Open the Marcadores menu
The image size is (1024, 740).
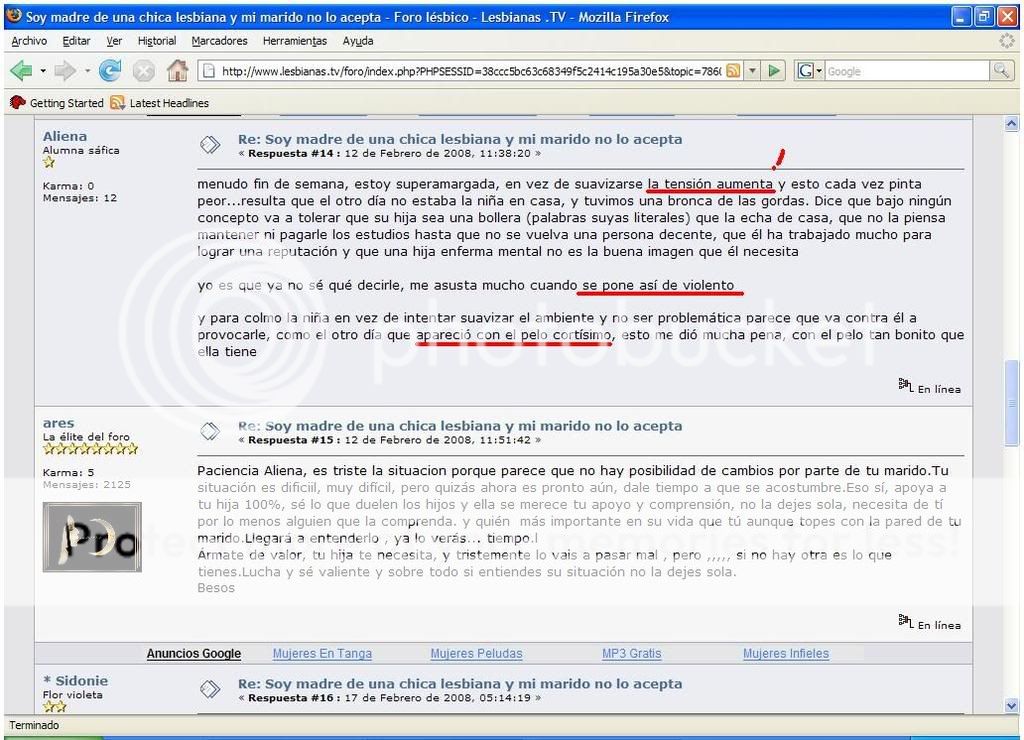point(219,41)
